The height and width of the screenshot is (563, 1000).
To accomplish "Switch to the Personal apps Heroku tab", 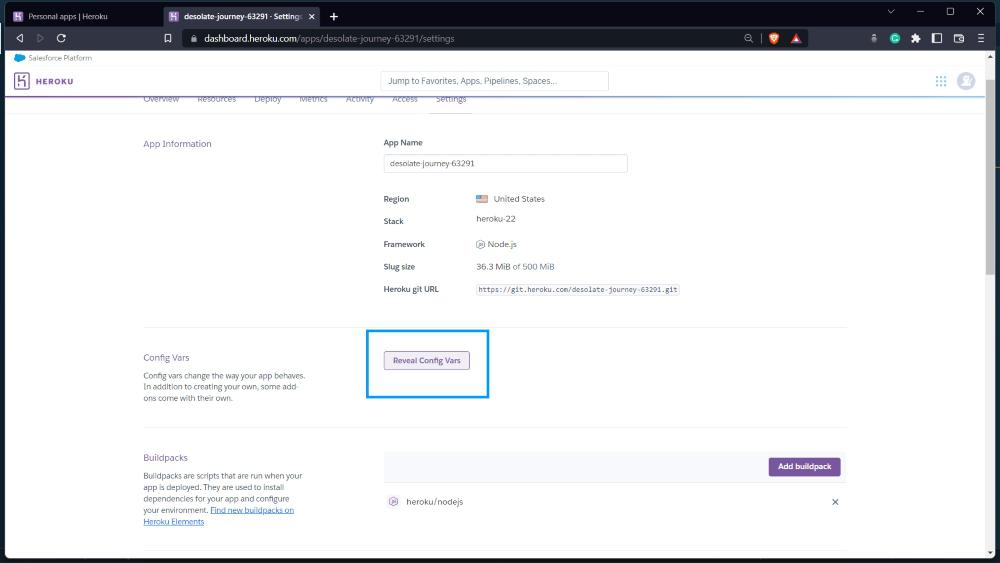I will click(83, 17).
